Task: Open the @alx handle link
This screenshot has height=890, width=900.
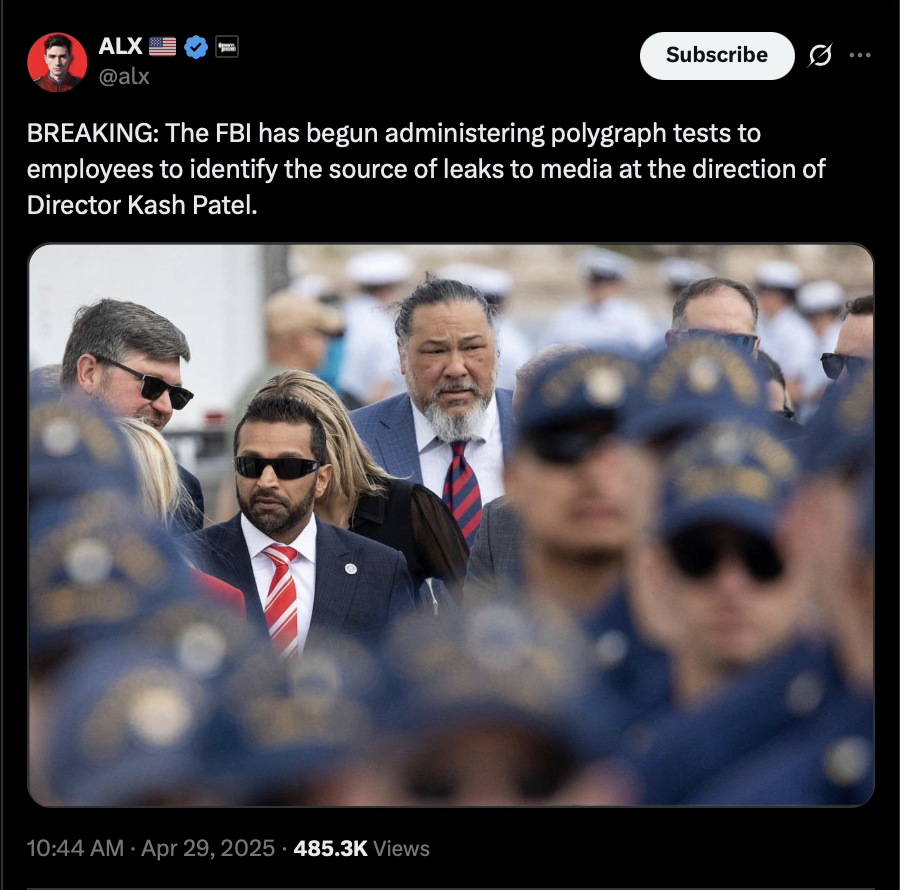Action: pos(124,76)
